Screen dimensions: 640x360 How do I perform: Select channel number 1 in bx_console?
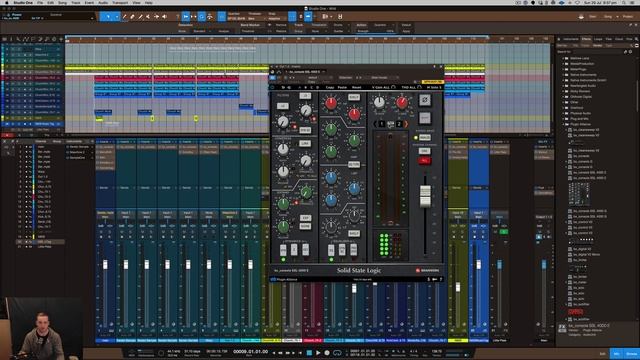[x=382, y=124]
